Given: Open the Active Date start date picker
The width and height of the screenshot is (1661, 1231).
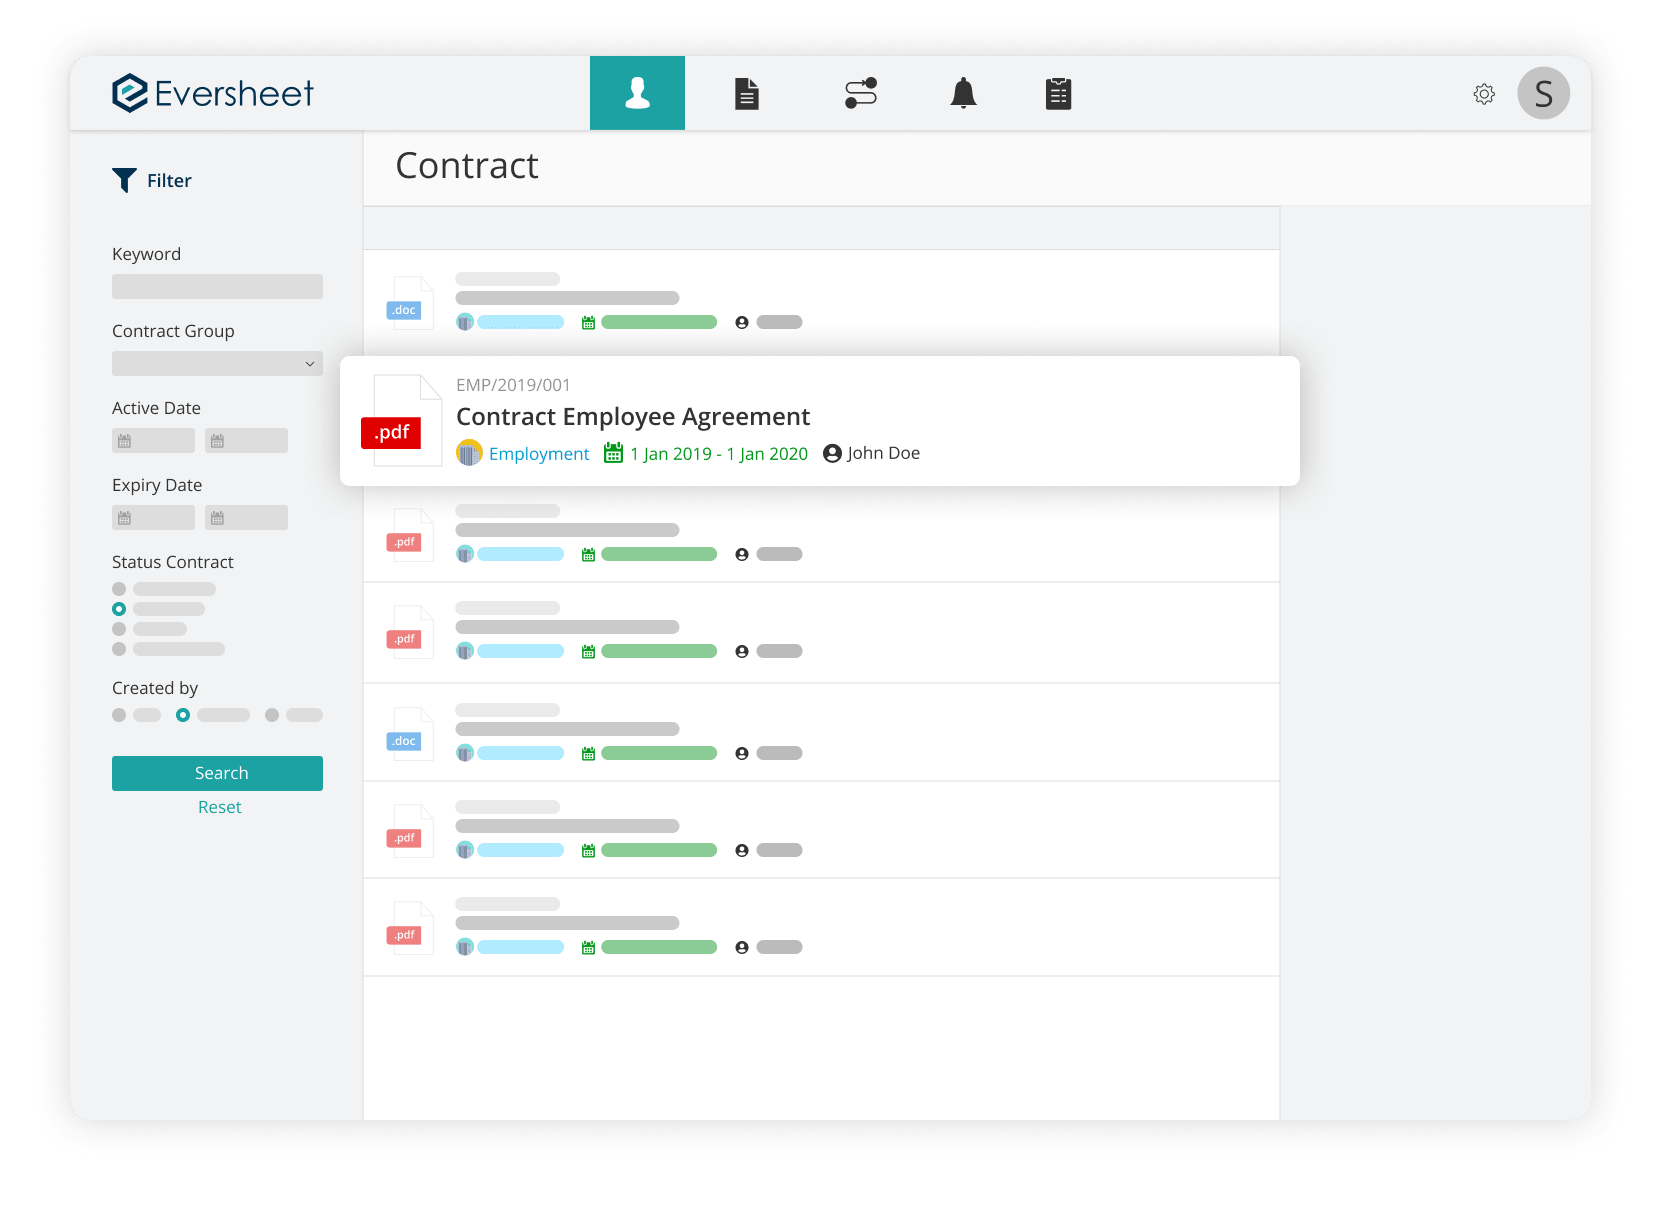Looking at the screenshot, I should click(x=153, y=441).
